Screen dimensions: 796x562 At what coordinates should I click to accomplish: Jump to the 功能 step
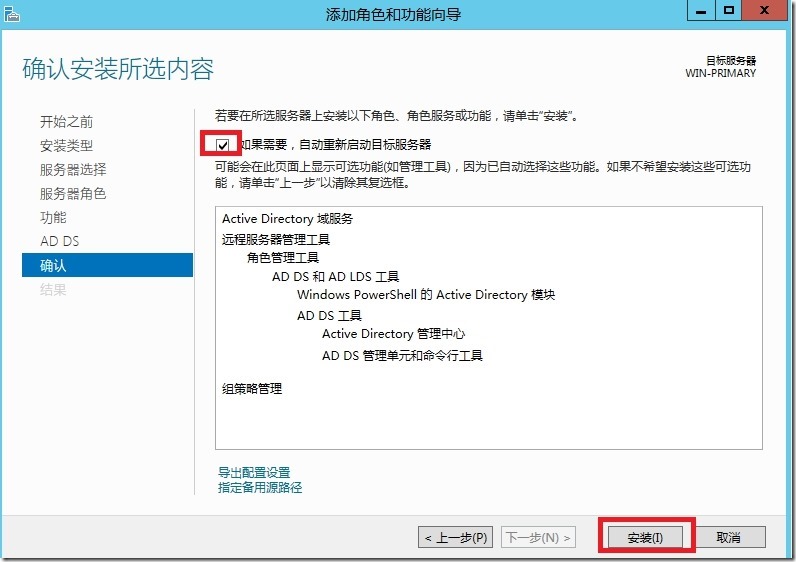tap(53, 218)
